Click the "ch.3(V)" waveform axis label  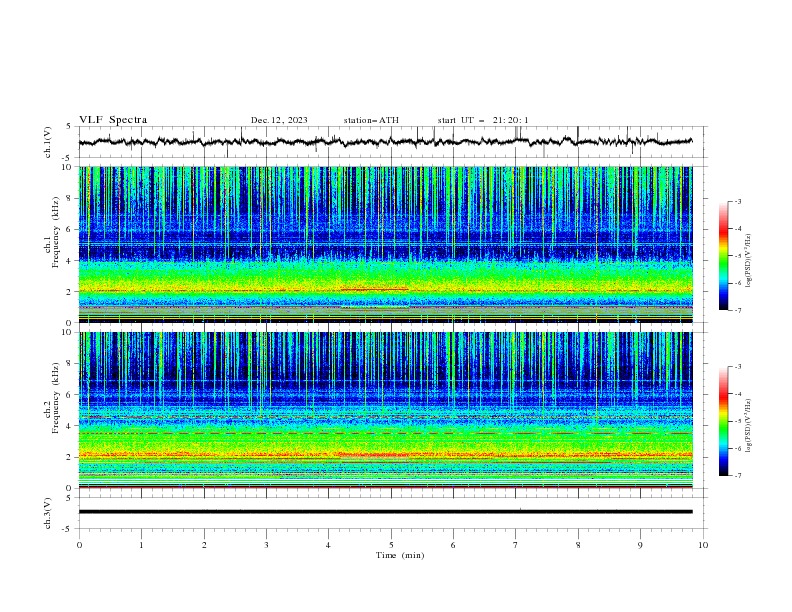pyautogui.click(x=48, y=513)
